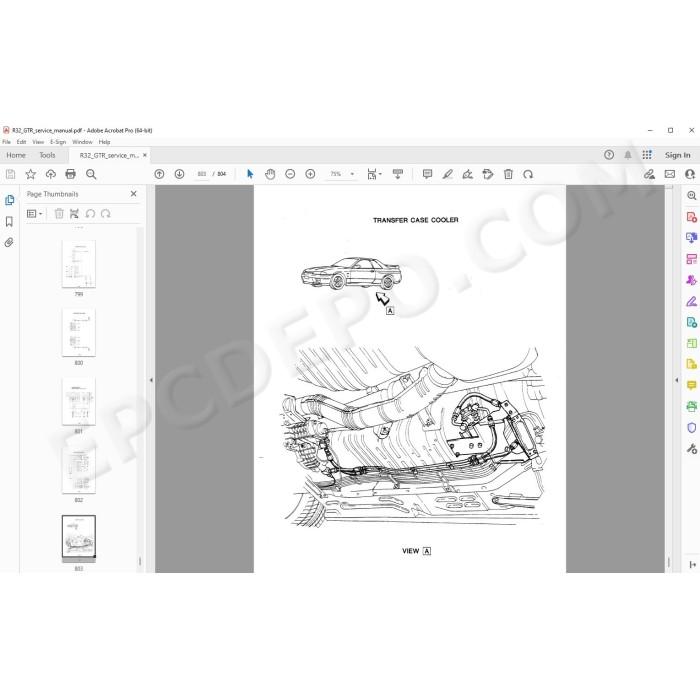This screenshot has height=700, width=700.
Task: Select the page 802 thumbnail
Action: click(x=79, y=470)
